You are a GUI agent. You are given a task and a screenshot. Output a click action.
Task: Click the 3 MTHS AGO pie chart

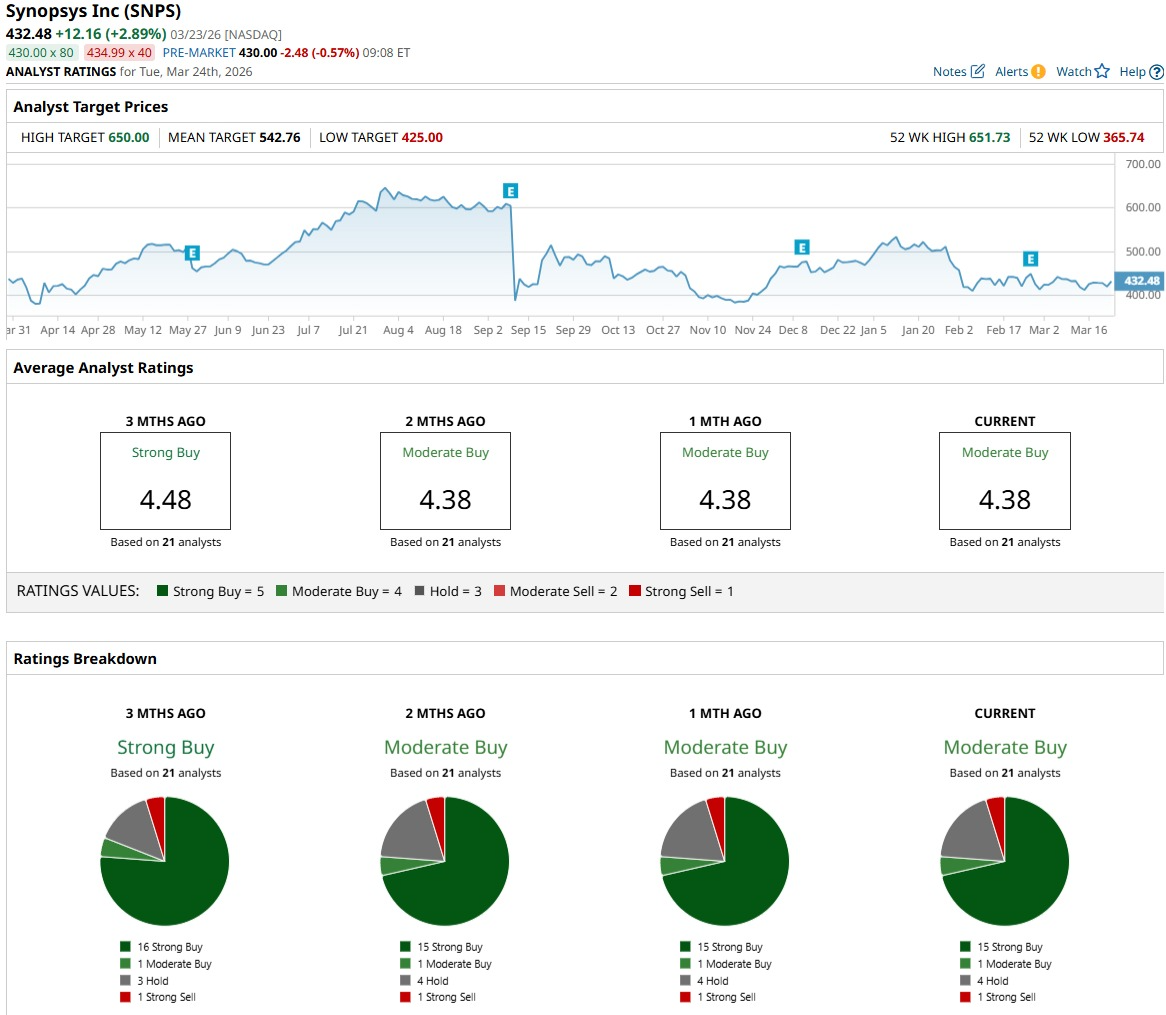click(x=165, y=861)
